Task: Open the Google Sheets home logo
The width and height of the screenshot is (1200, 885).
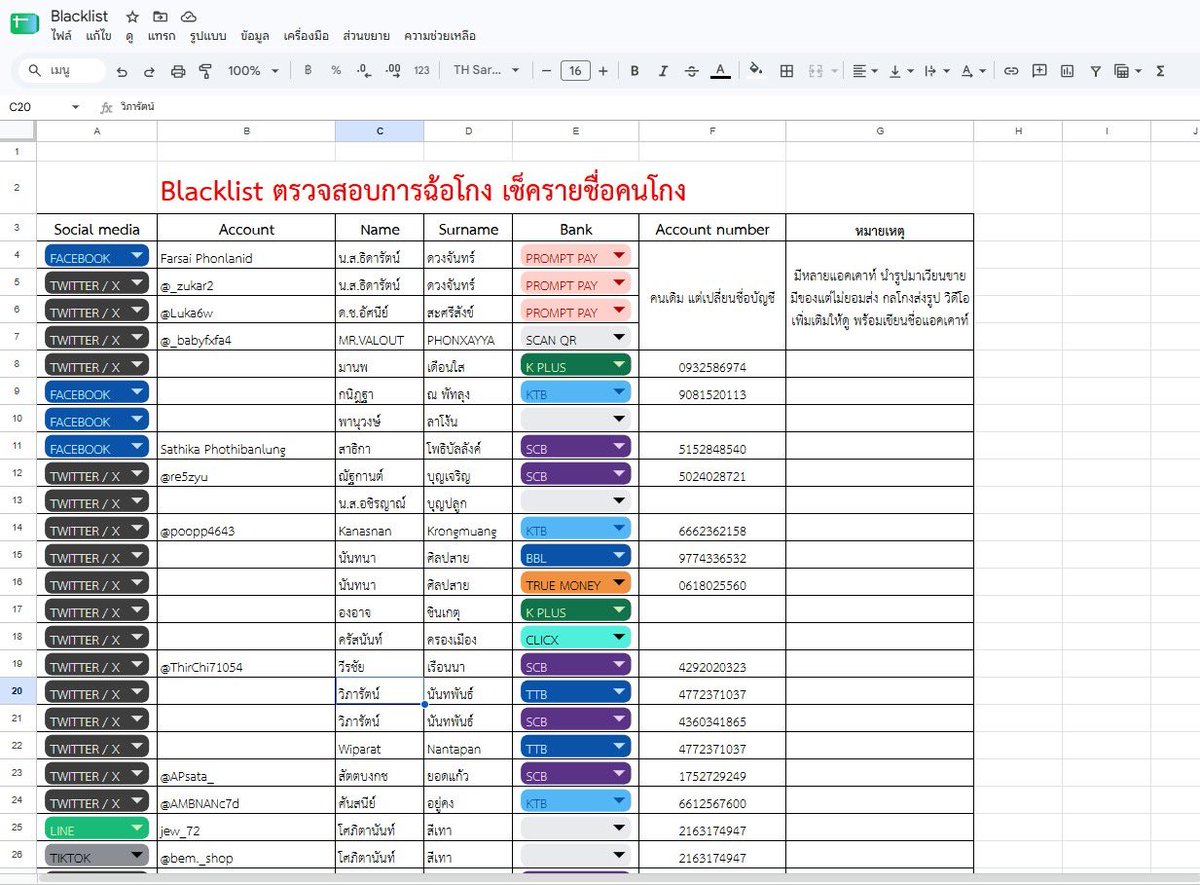Action: pos(24,25)
